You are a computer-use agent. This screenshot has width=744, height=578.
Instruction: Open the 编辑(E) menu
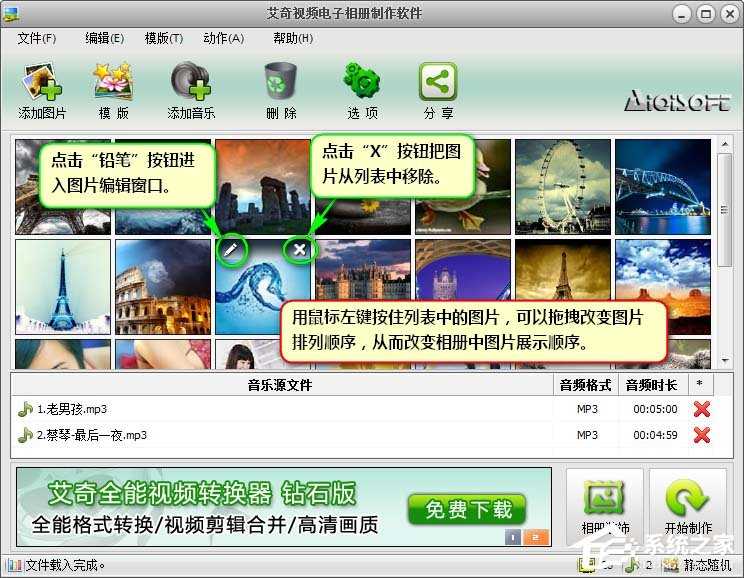[x=104, y=39]
